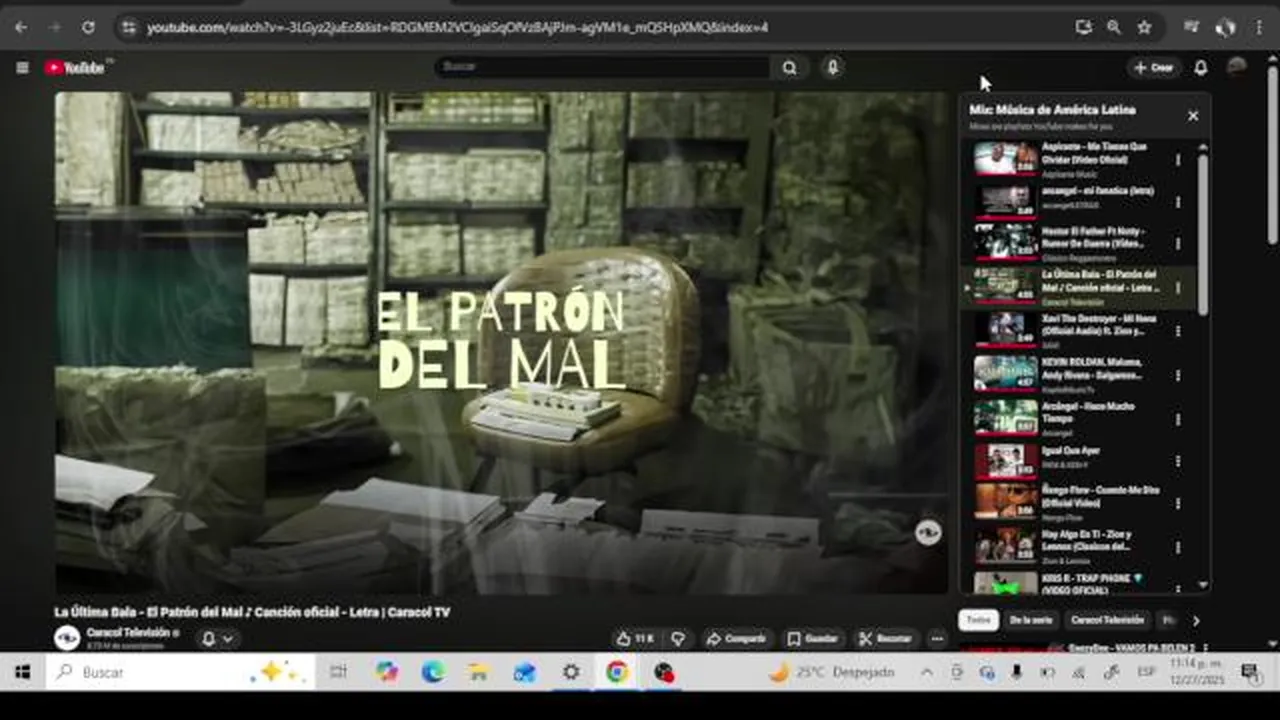Open File Explorer from the taskbar

click(x=478, y=673)
